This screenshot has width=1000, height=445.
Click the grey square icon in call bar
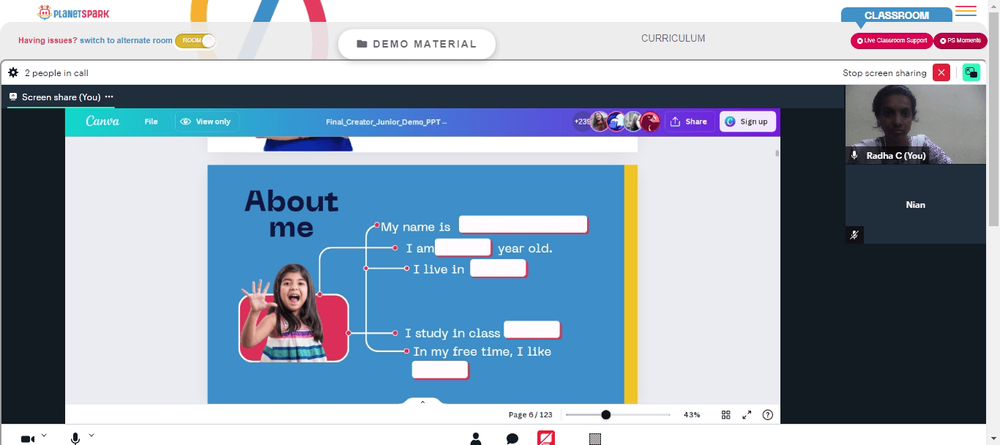click(595, 439)
